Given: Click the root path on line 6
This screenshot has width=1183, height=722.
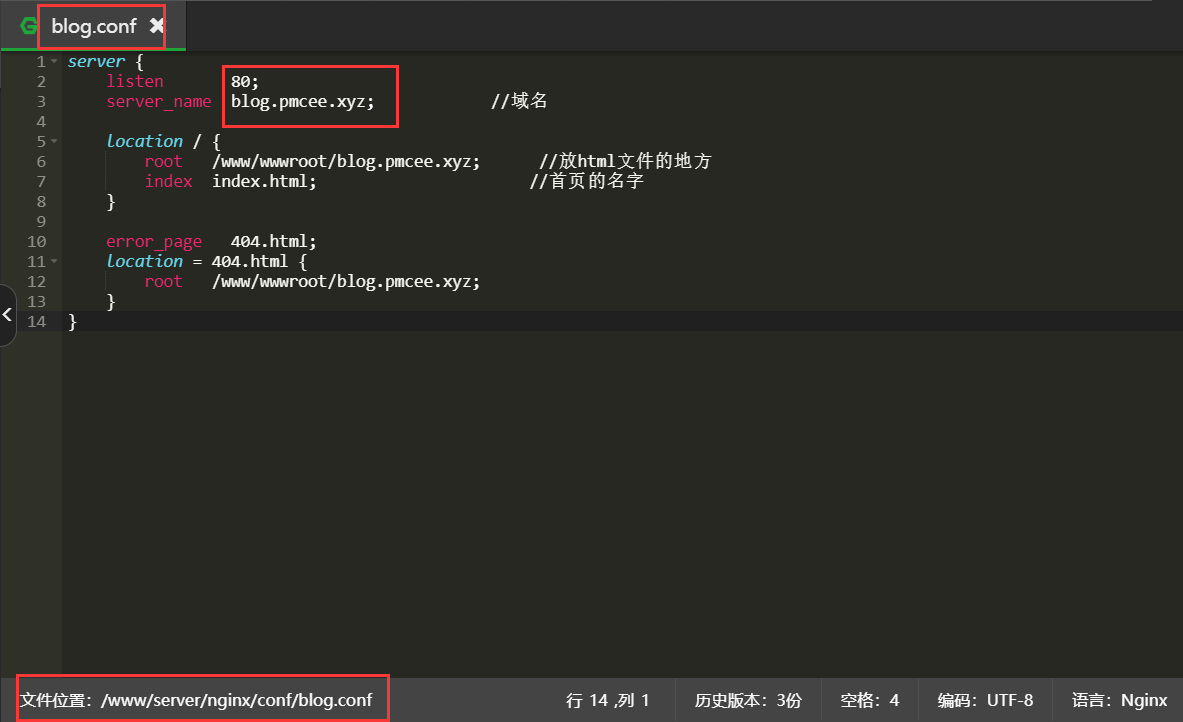Looking at the screenshot, I should [345, 161].
